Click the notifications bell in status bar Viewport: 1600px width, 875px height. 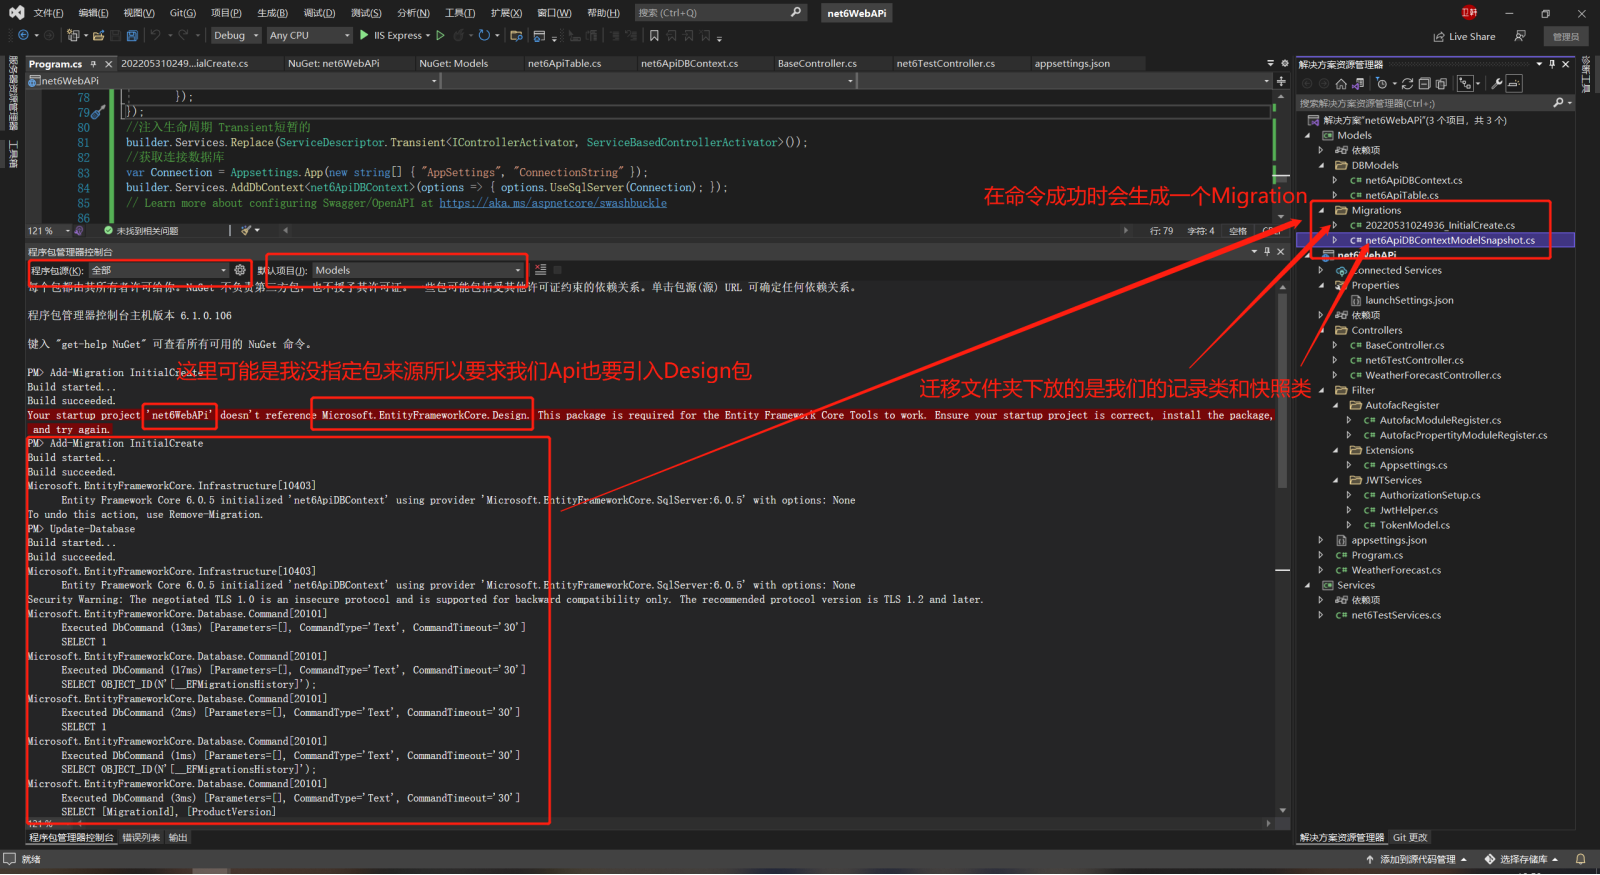1581,859
